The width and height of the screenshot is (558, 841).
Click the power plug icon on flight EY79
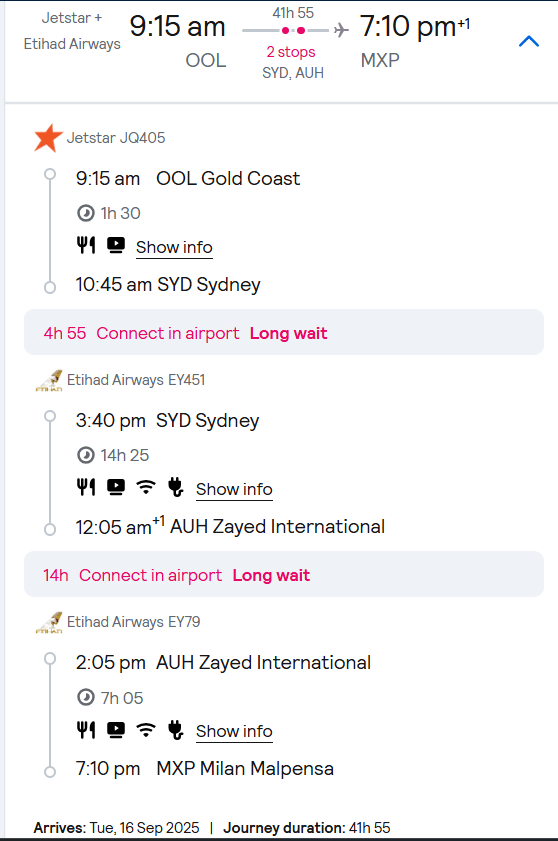click(x=175, y=729)
